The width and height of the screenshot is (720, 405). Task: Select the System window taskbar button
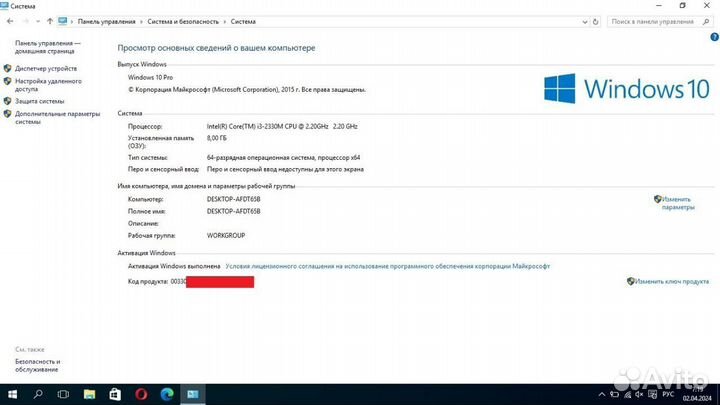point(193,394)
